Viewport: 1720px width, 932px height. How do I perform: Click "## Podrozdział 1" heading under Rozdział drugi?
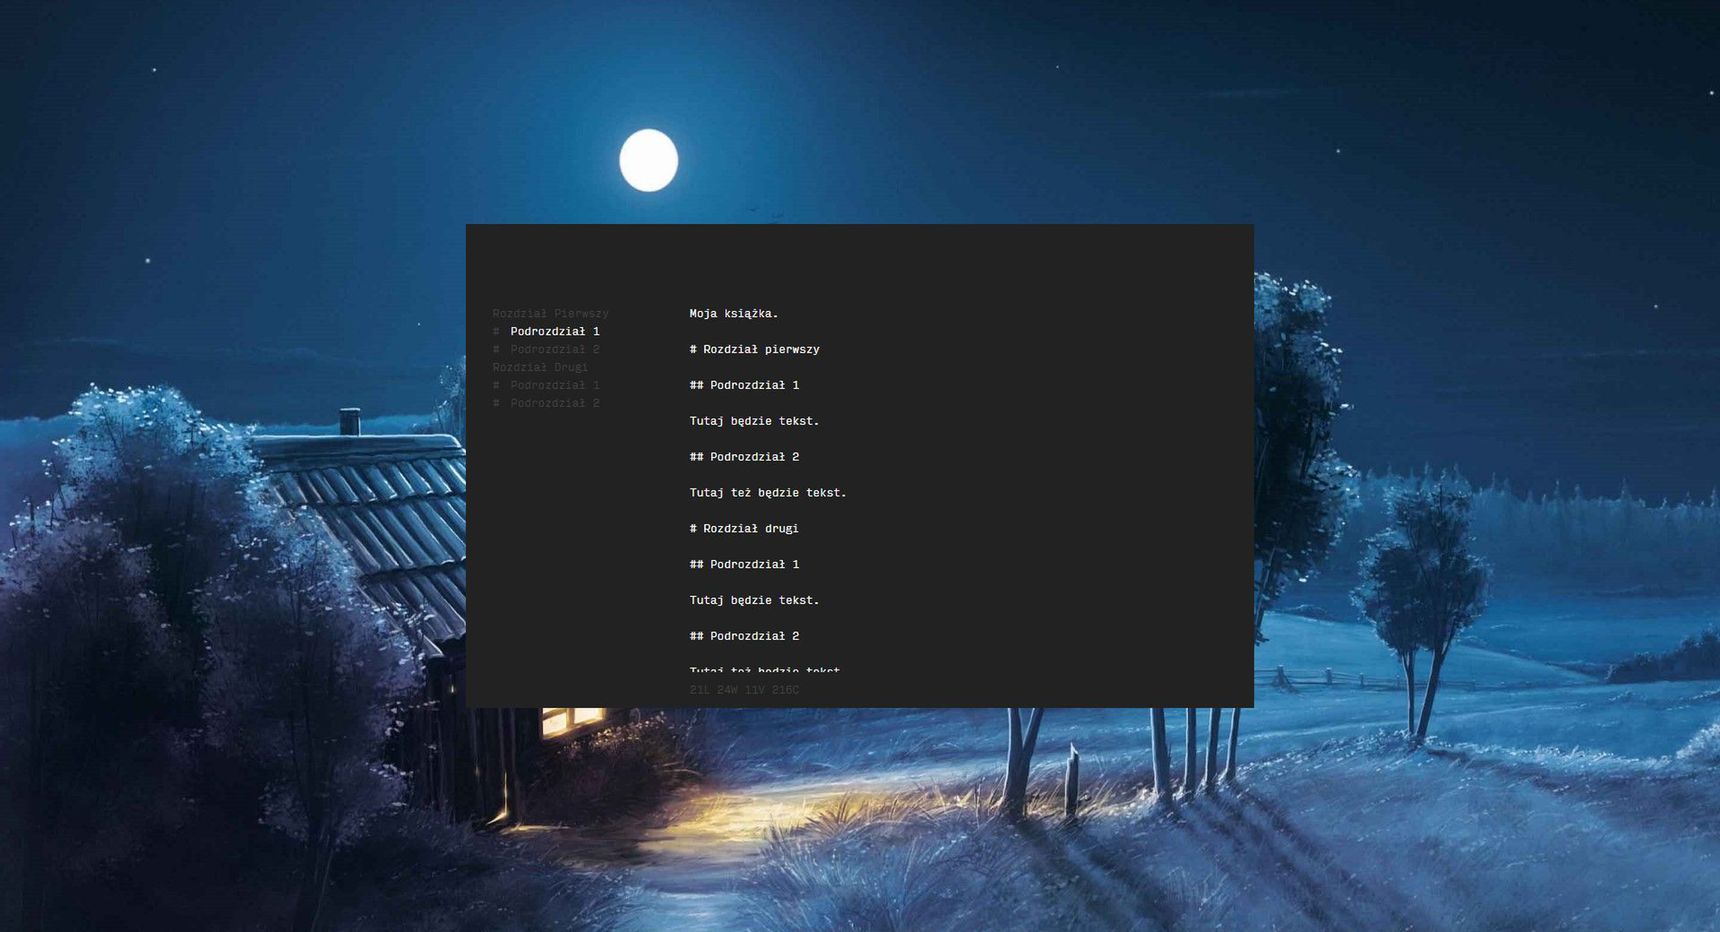coord(745,566)
